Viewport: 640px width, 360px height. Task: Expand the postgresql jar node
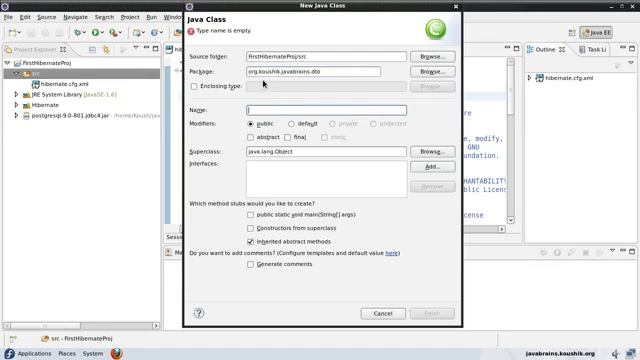16,116
